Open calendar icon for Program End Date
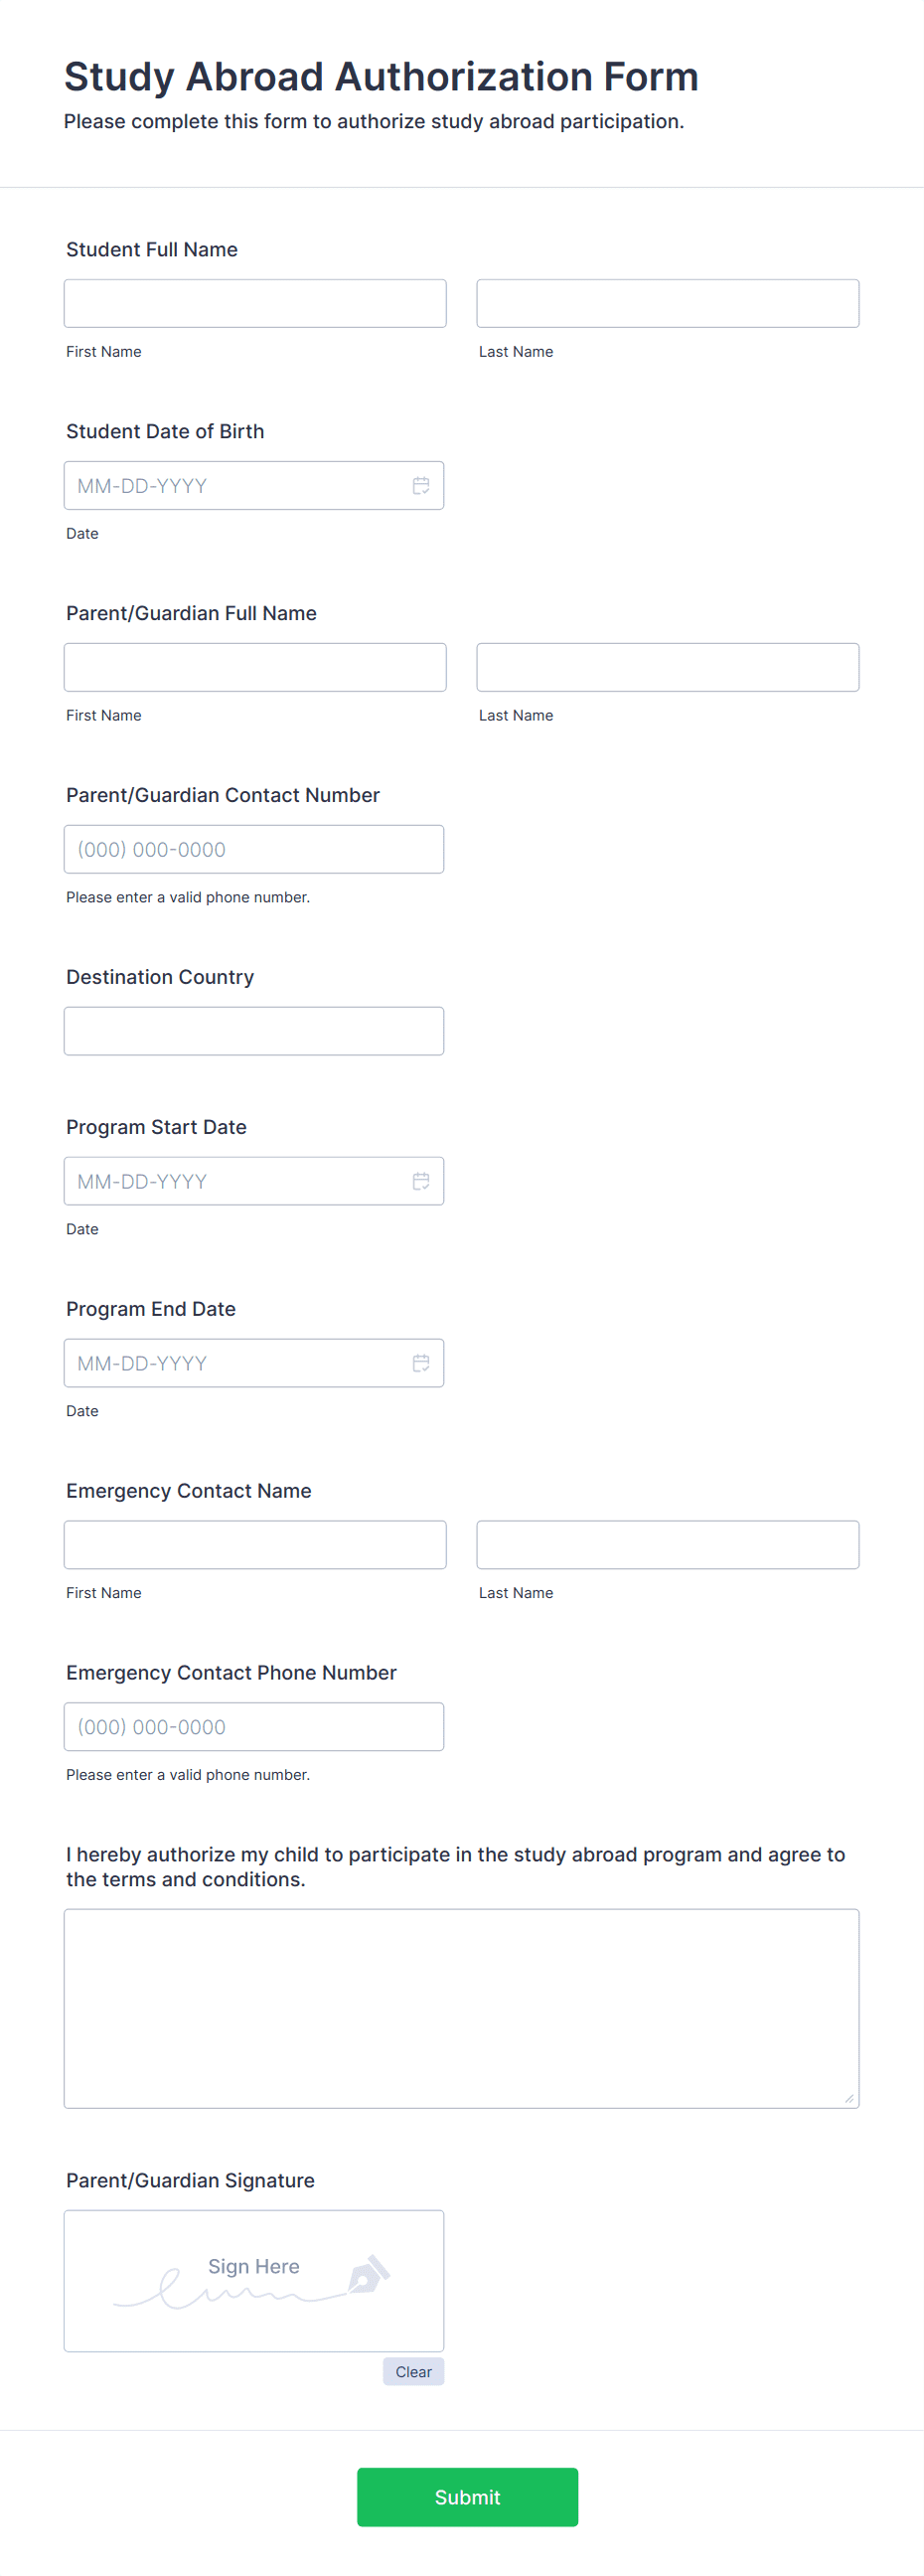Screen dimensions: 924x2576 click(x=421, y=1363)
